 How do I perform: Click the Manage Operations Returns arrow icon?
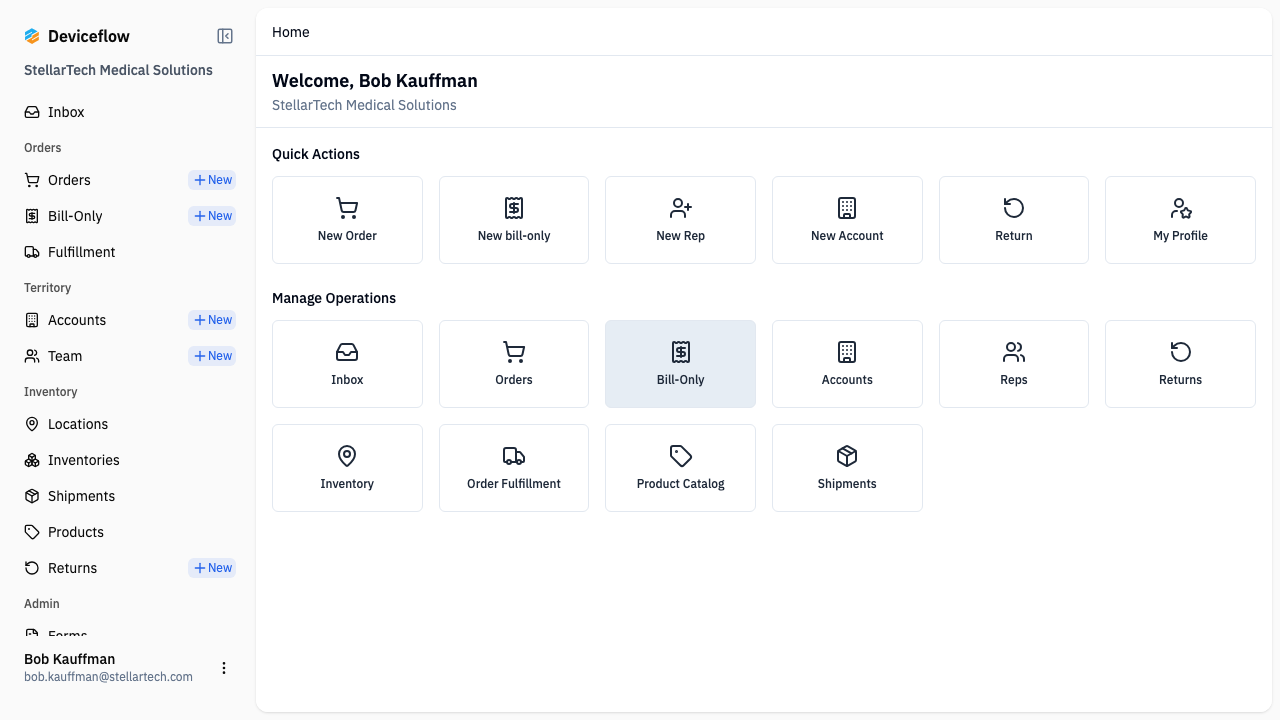1181,352
